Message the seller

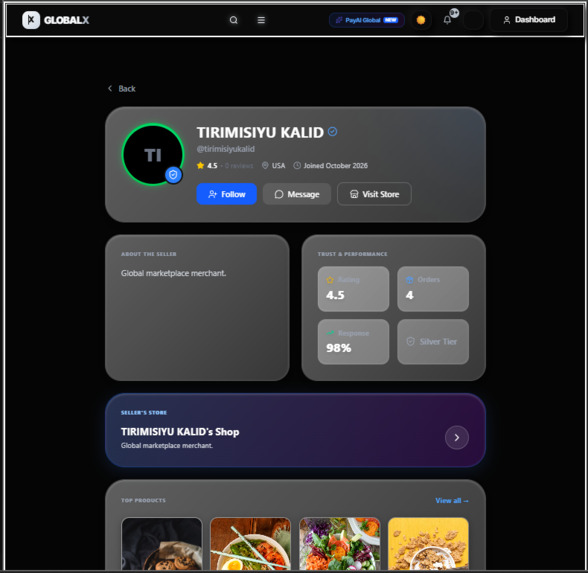297,194
